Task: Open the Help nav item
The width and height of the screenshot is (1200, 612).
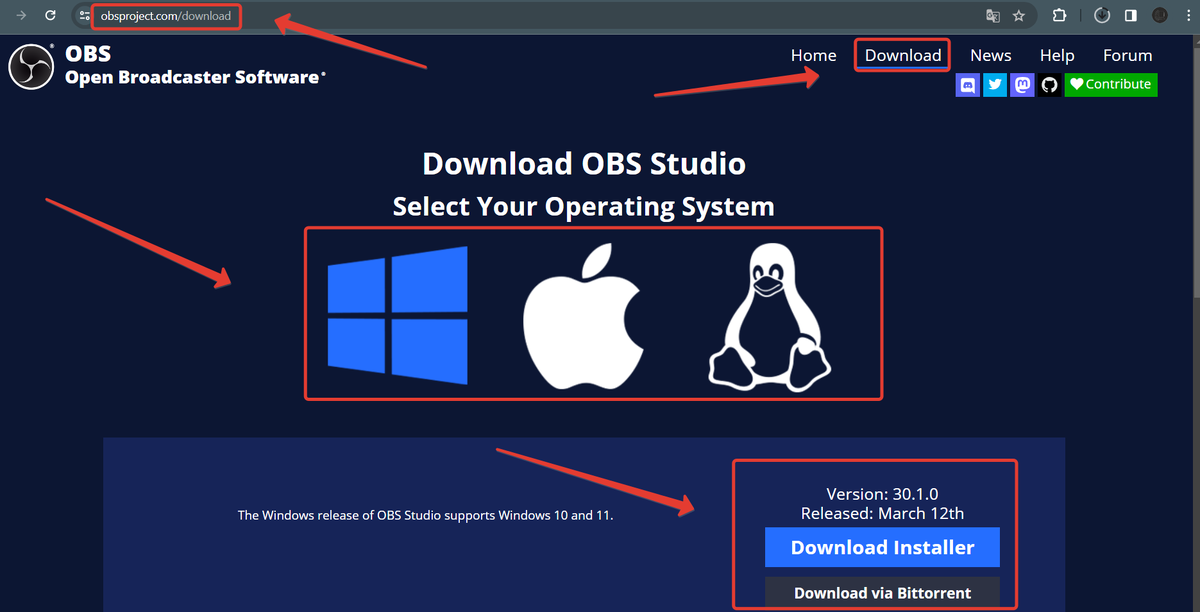Action: [1057, 55]
